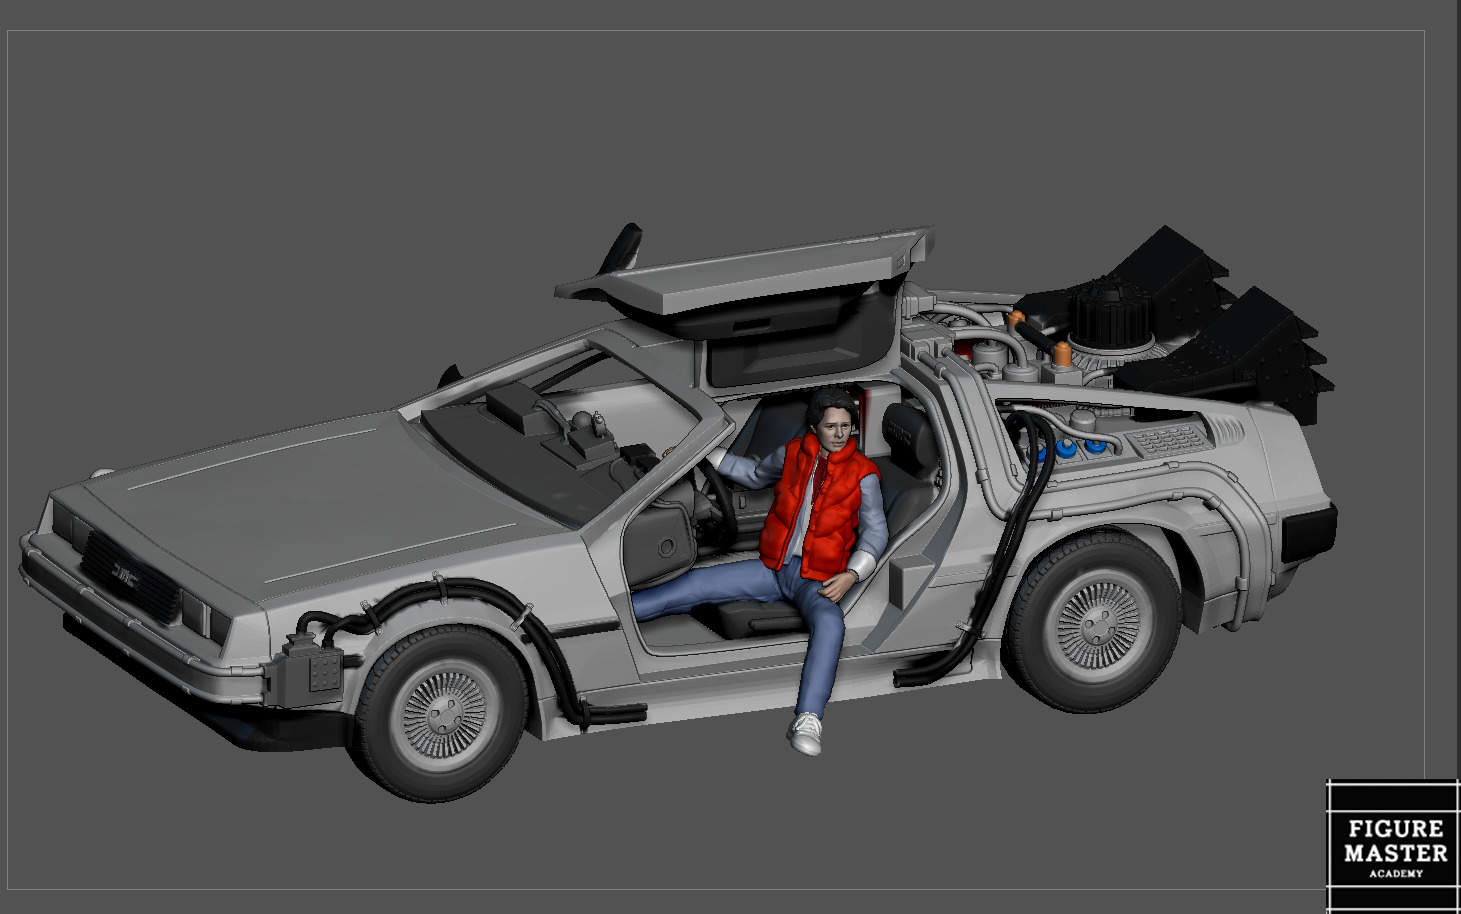Select the front wheel hubcap of the car
Screen dimensions: 1461x914
point(443,714)
